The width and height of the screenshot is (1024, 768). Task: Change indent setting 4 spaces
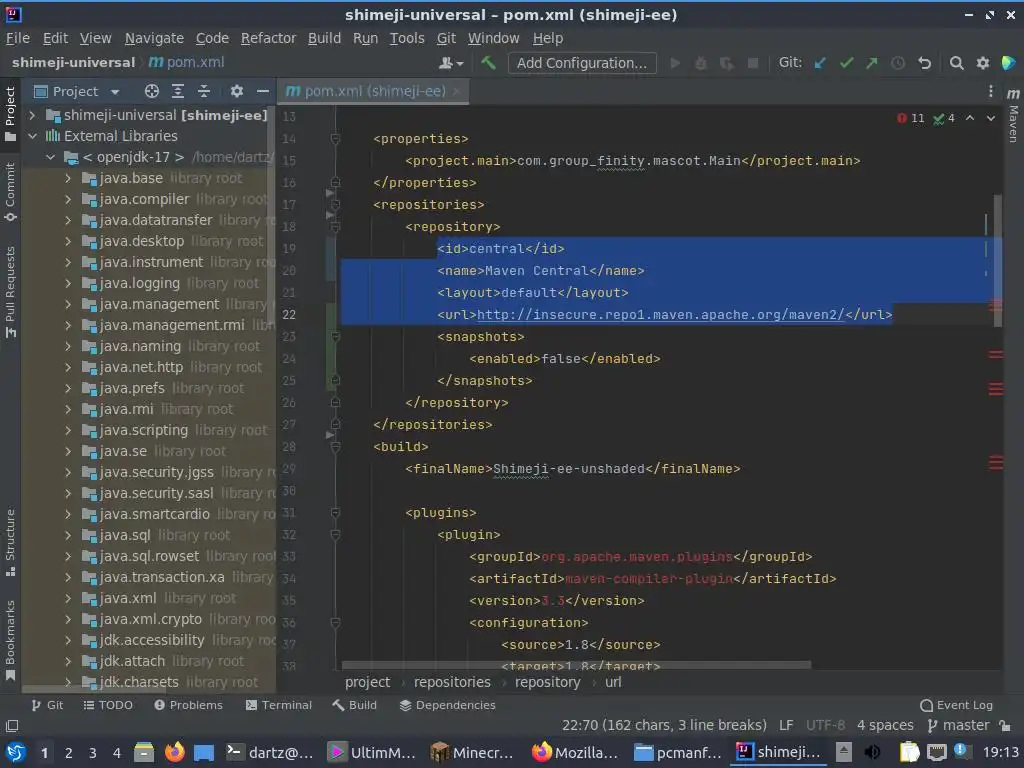[885, 725]
